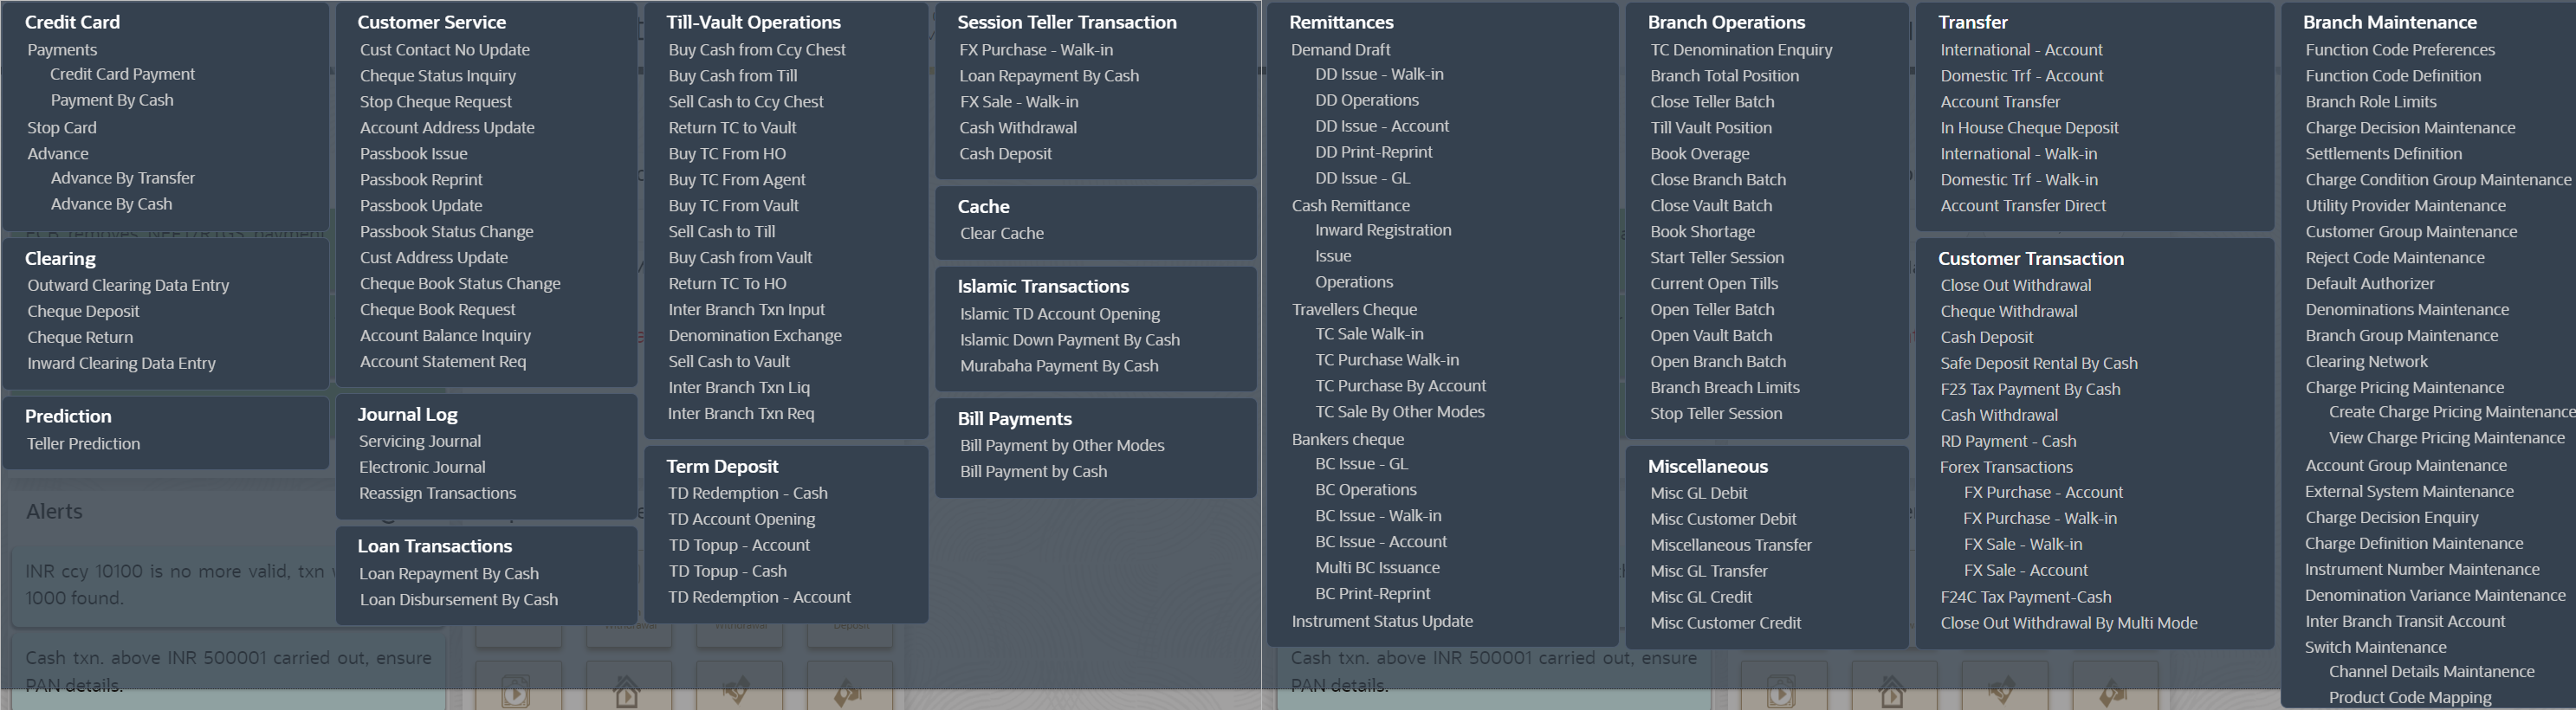Open Loan Disbursement By Cash
The image size is (2576, 710).
click(x=458, y=600)
